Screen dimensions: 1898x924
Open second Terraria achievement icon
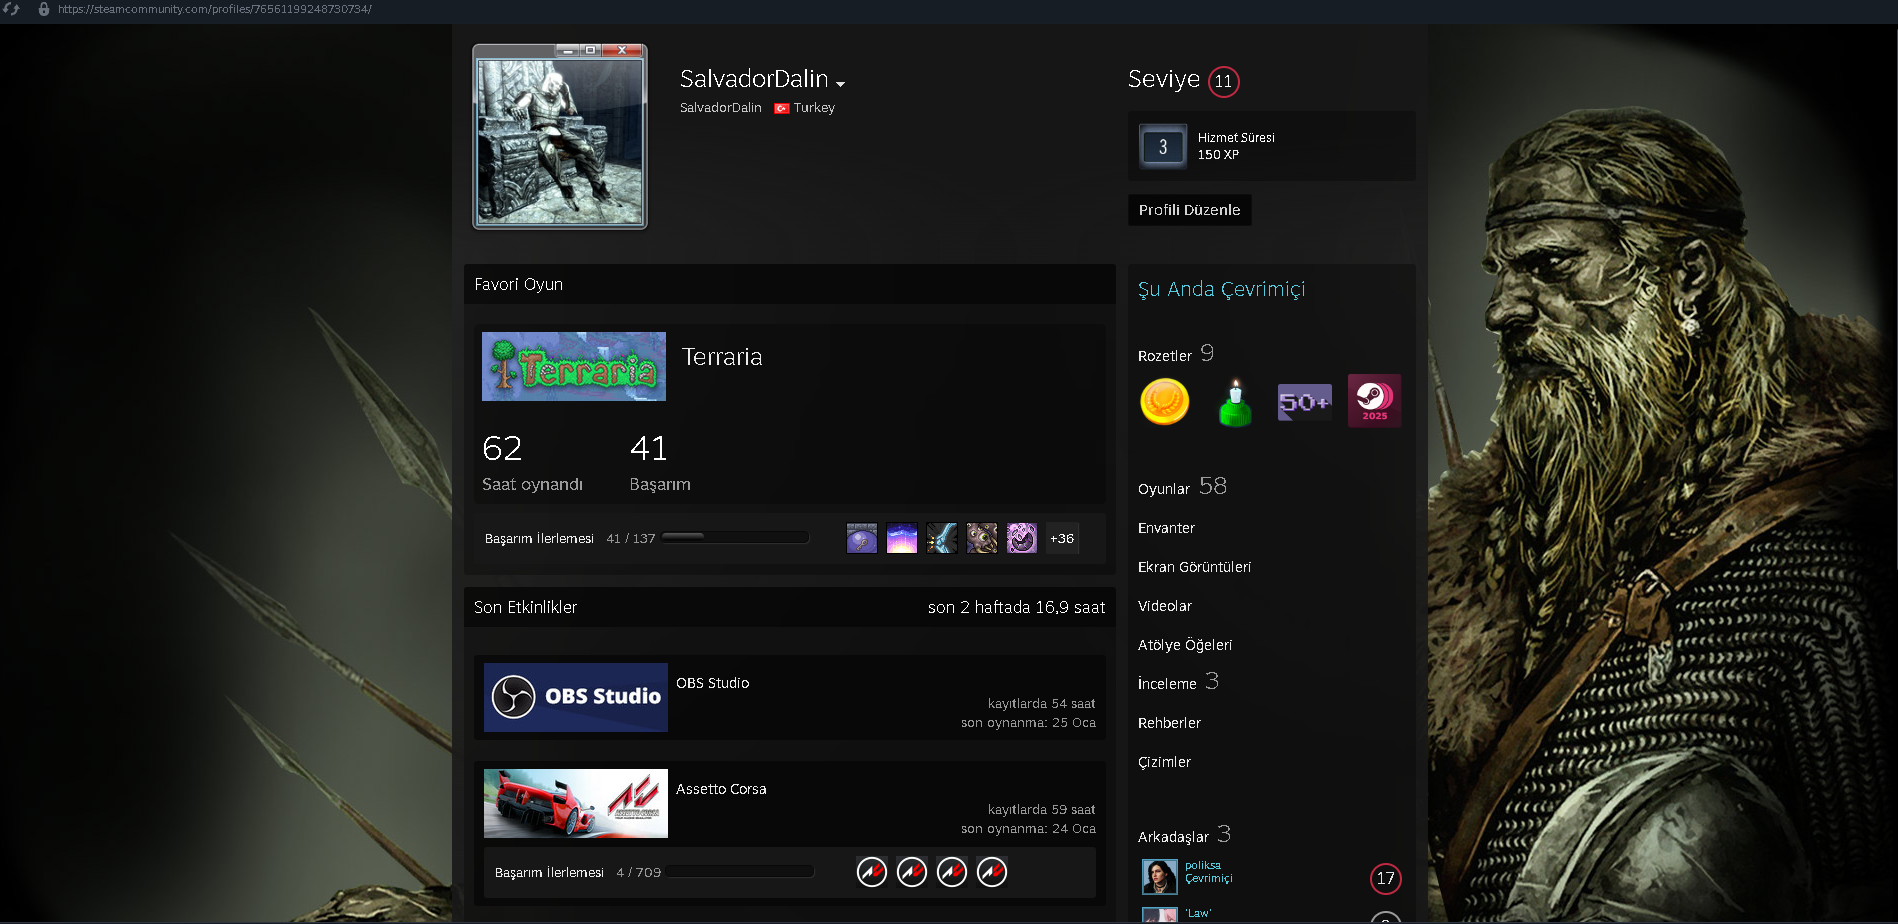[902, 538]
